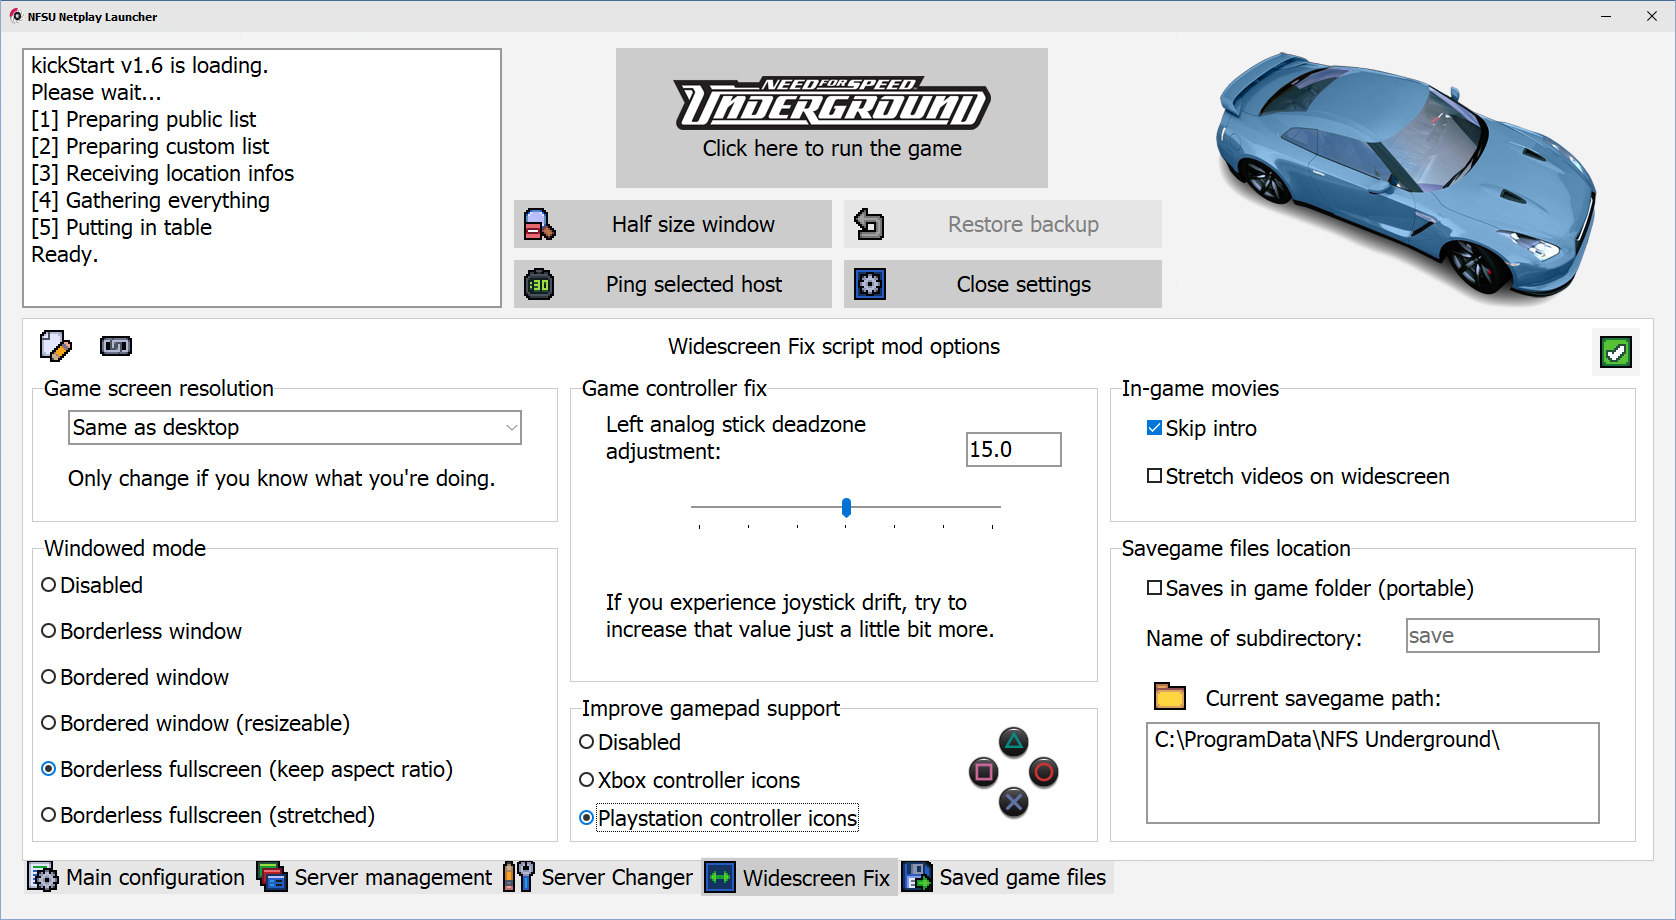The image size is (1676, 920).
Task: Click the Restore backup button
Action: (1003, 224)
